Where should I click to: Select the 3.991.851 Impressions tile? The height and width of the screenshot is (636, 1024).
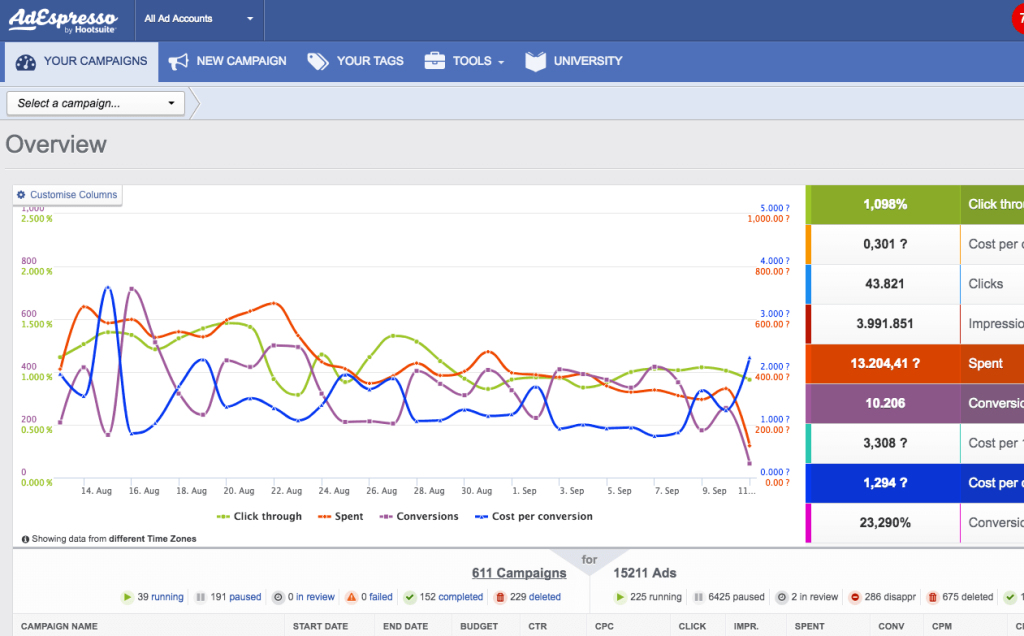pyautogui.click(x=915, y=324)
